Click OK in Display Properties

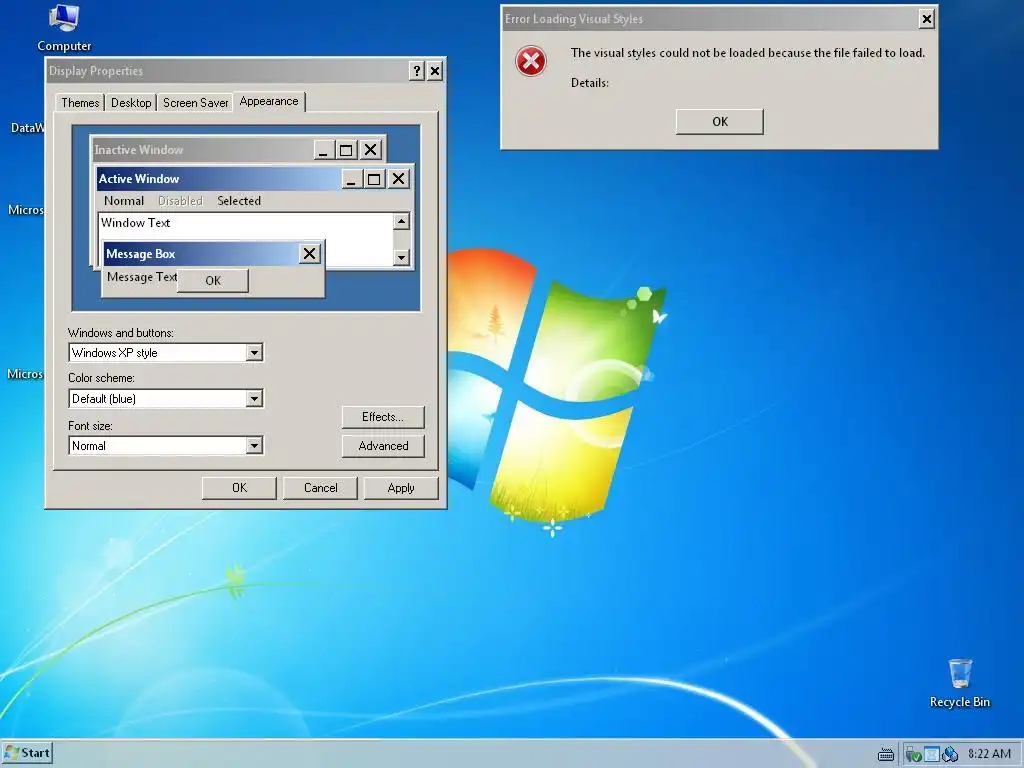click(x=239, y=488)
